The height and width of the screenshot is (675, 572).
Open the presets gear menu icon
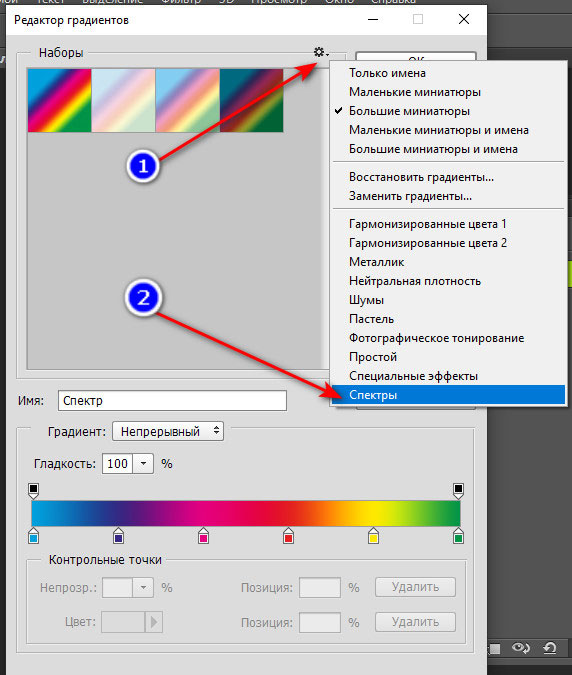click(x=320, y=53)
